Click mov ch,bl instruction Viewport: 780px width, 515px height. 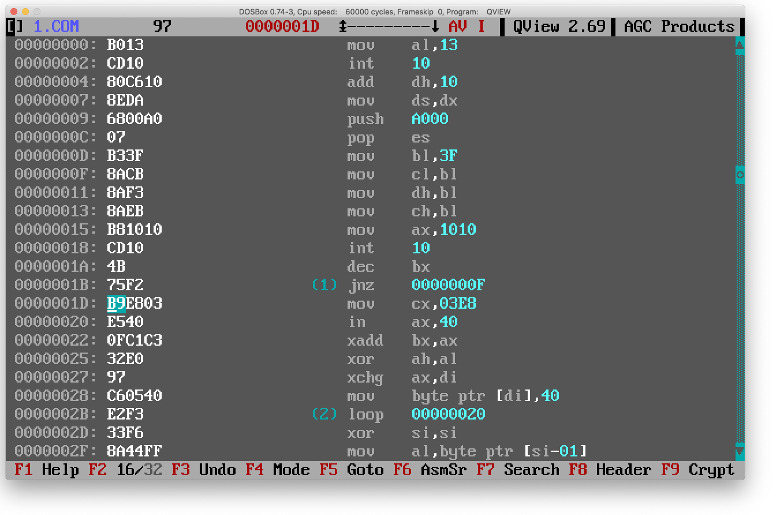pos(402,211)
